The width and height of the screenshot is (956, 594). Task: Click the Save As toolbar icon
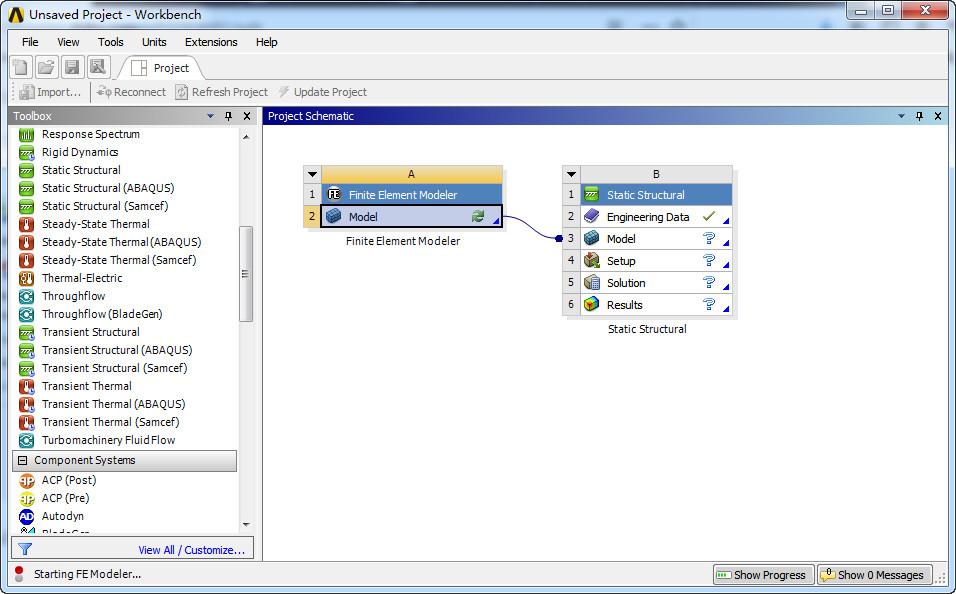click(x=98, y=67)
